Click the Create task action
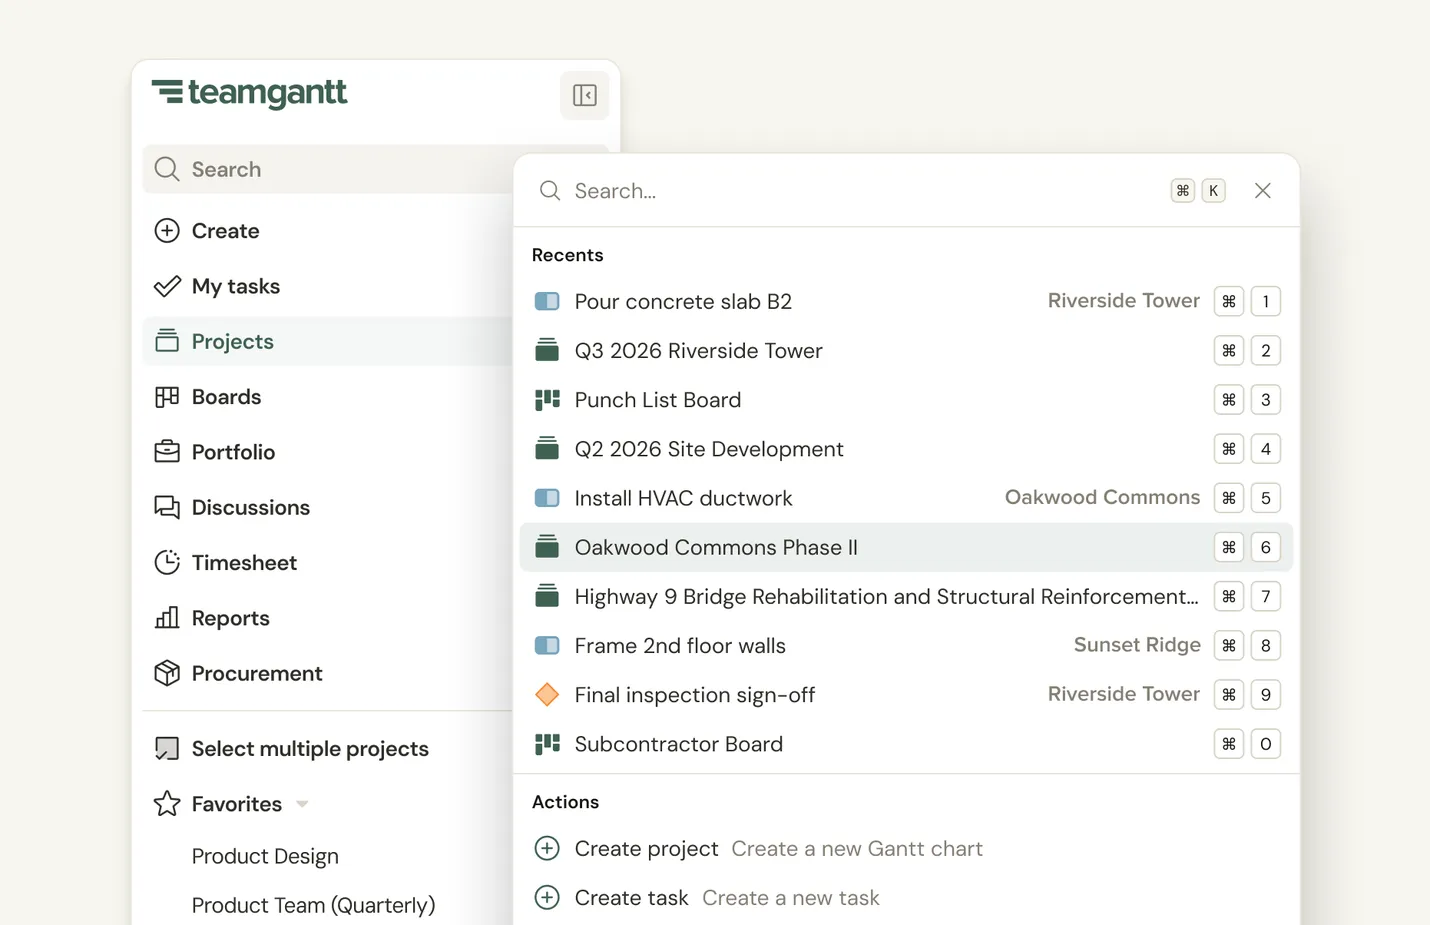The width and height of the screenshot is (1430, 925). (x=906, y=897)
